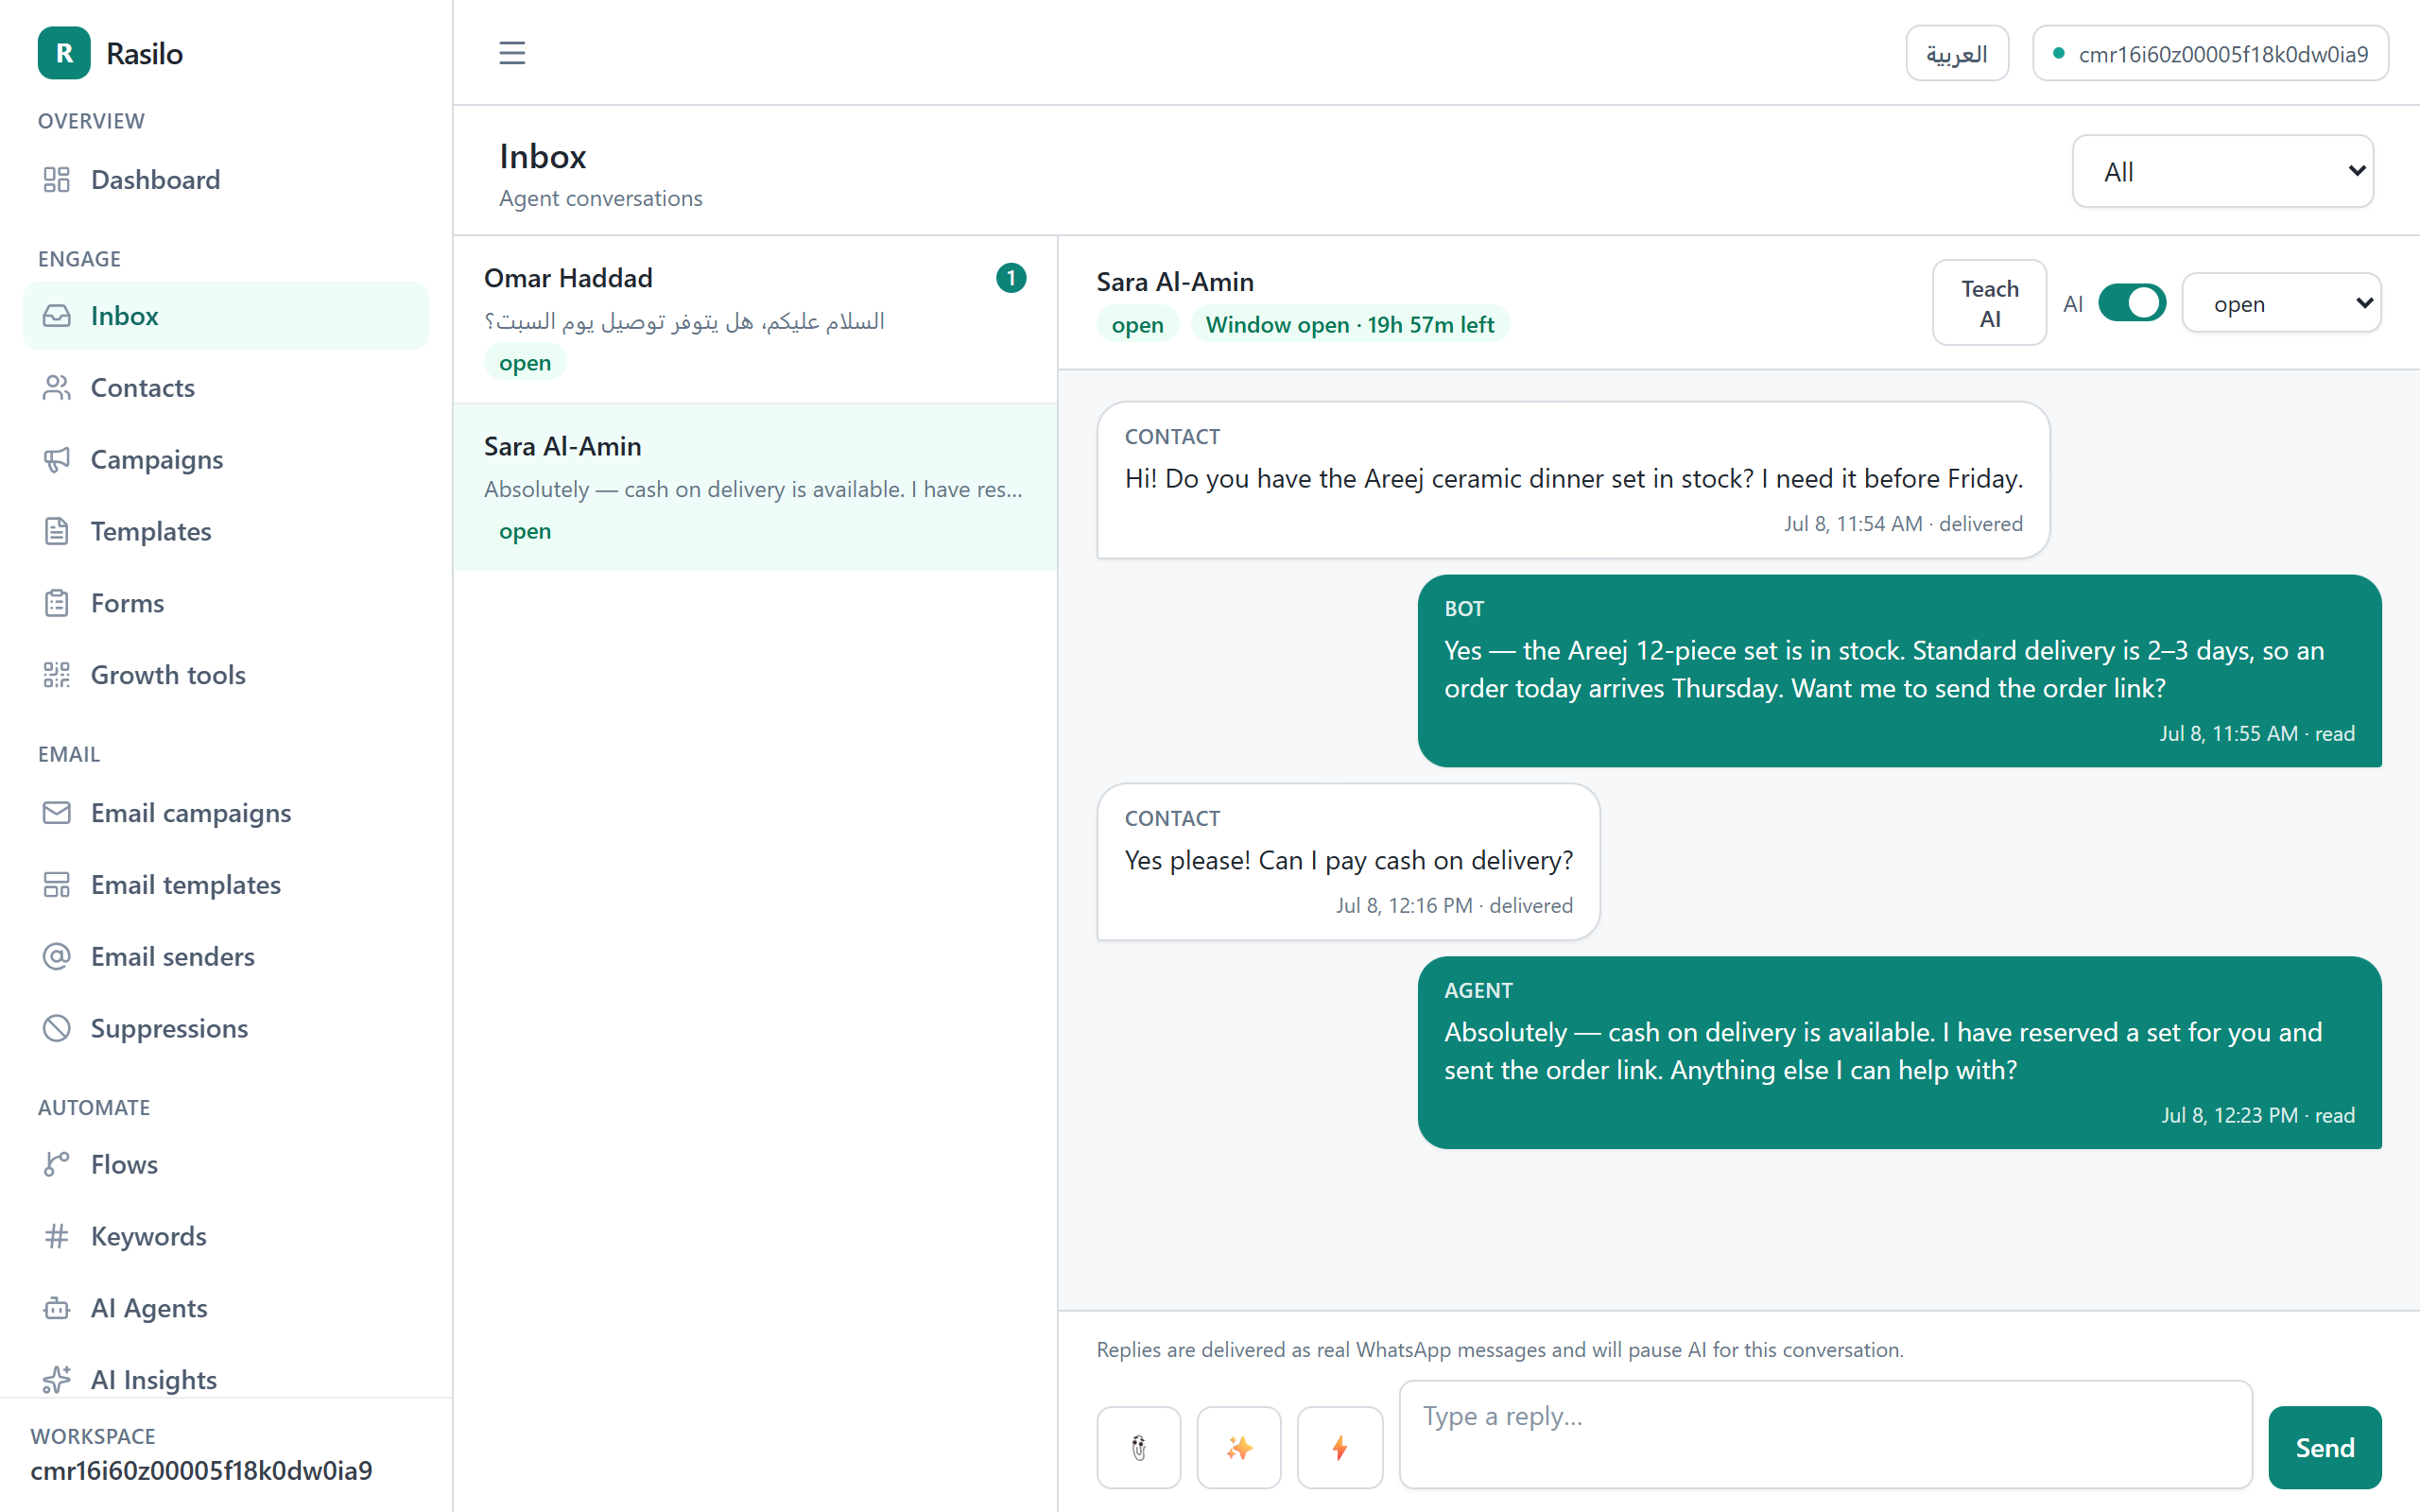Screen dimensions: 2420x1512
Task: Select Contacts in the sidebar
Action: point(226,387)
